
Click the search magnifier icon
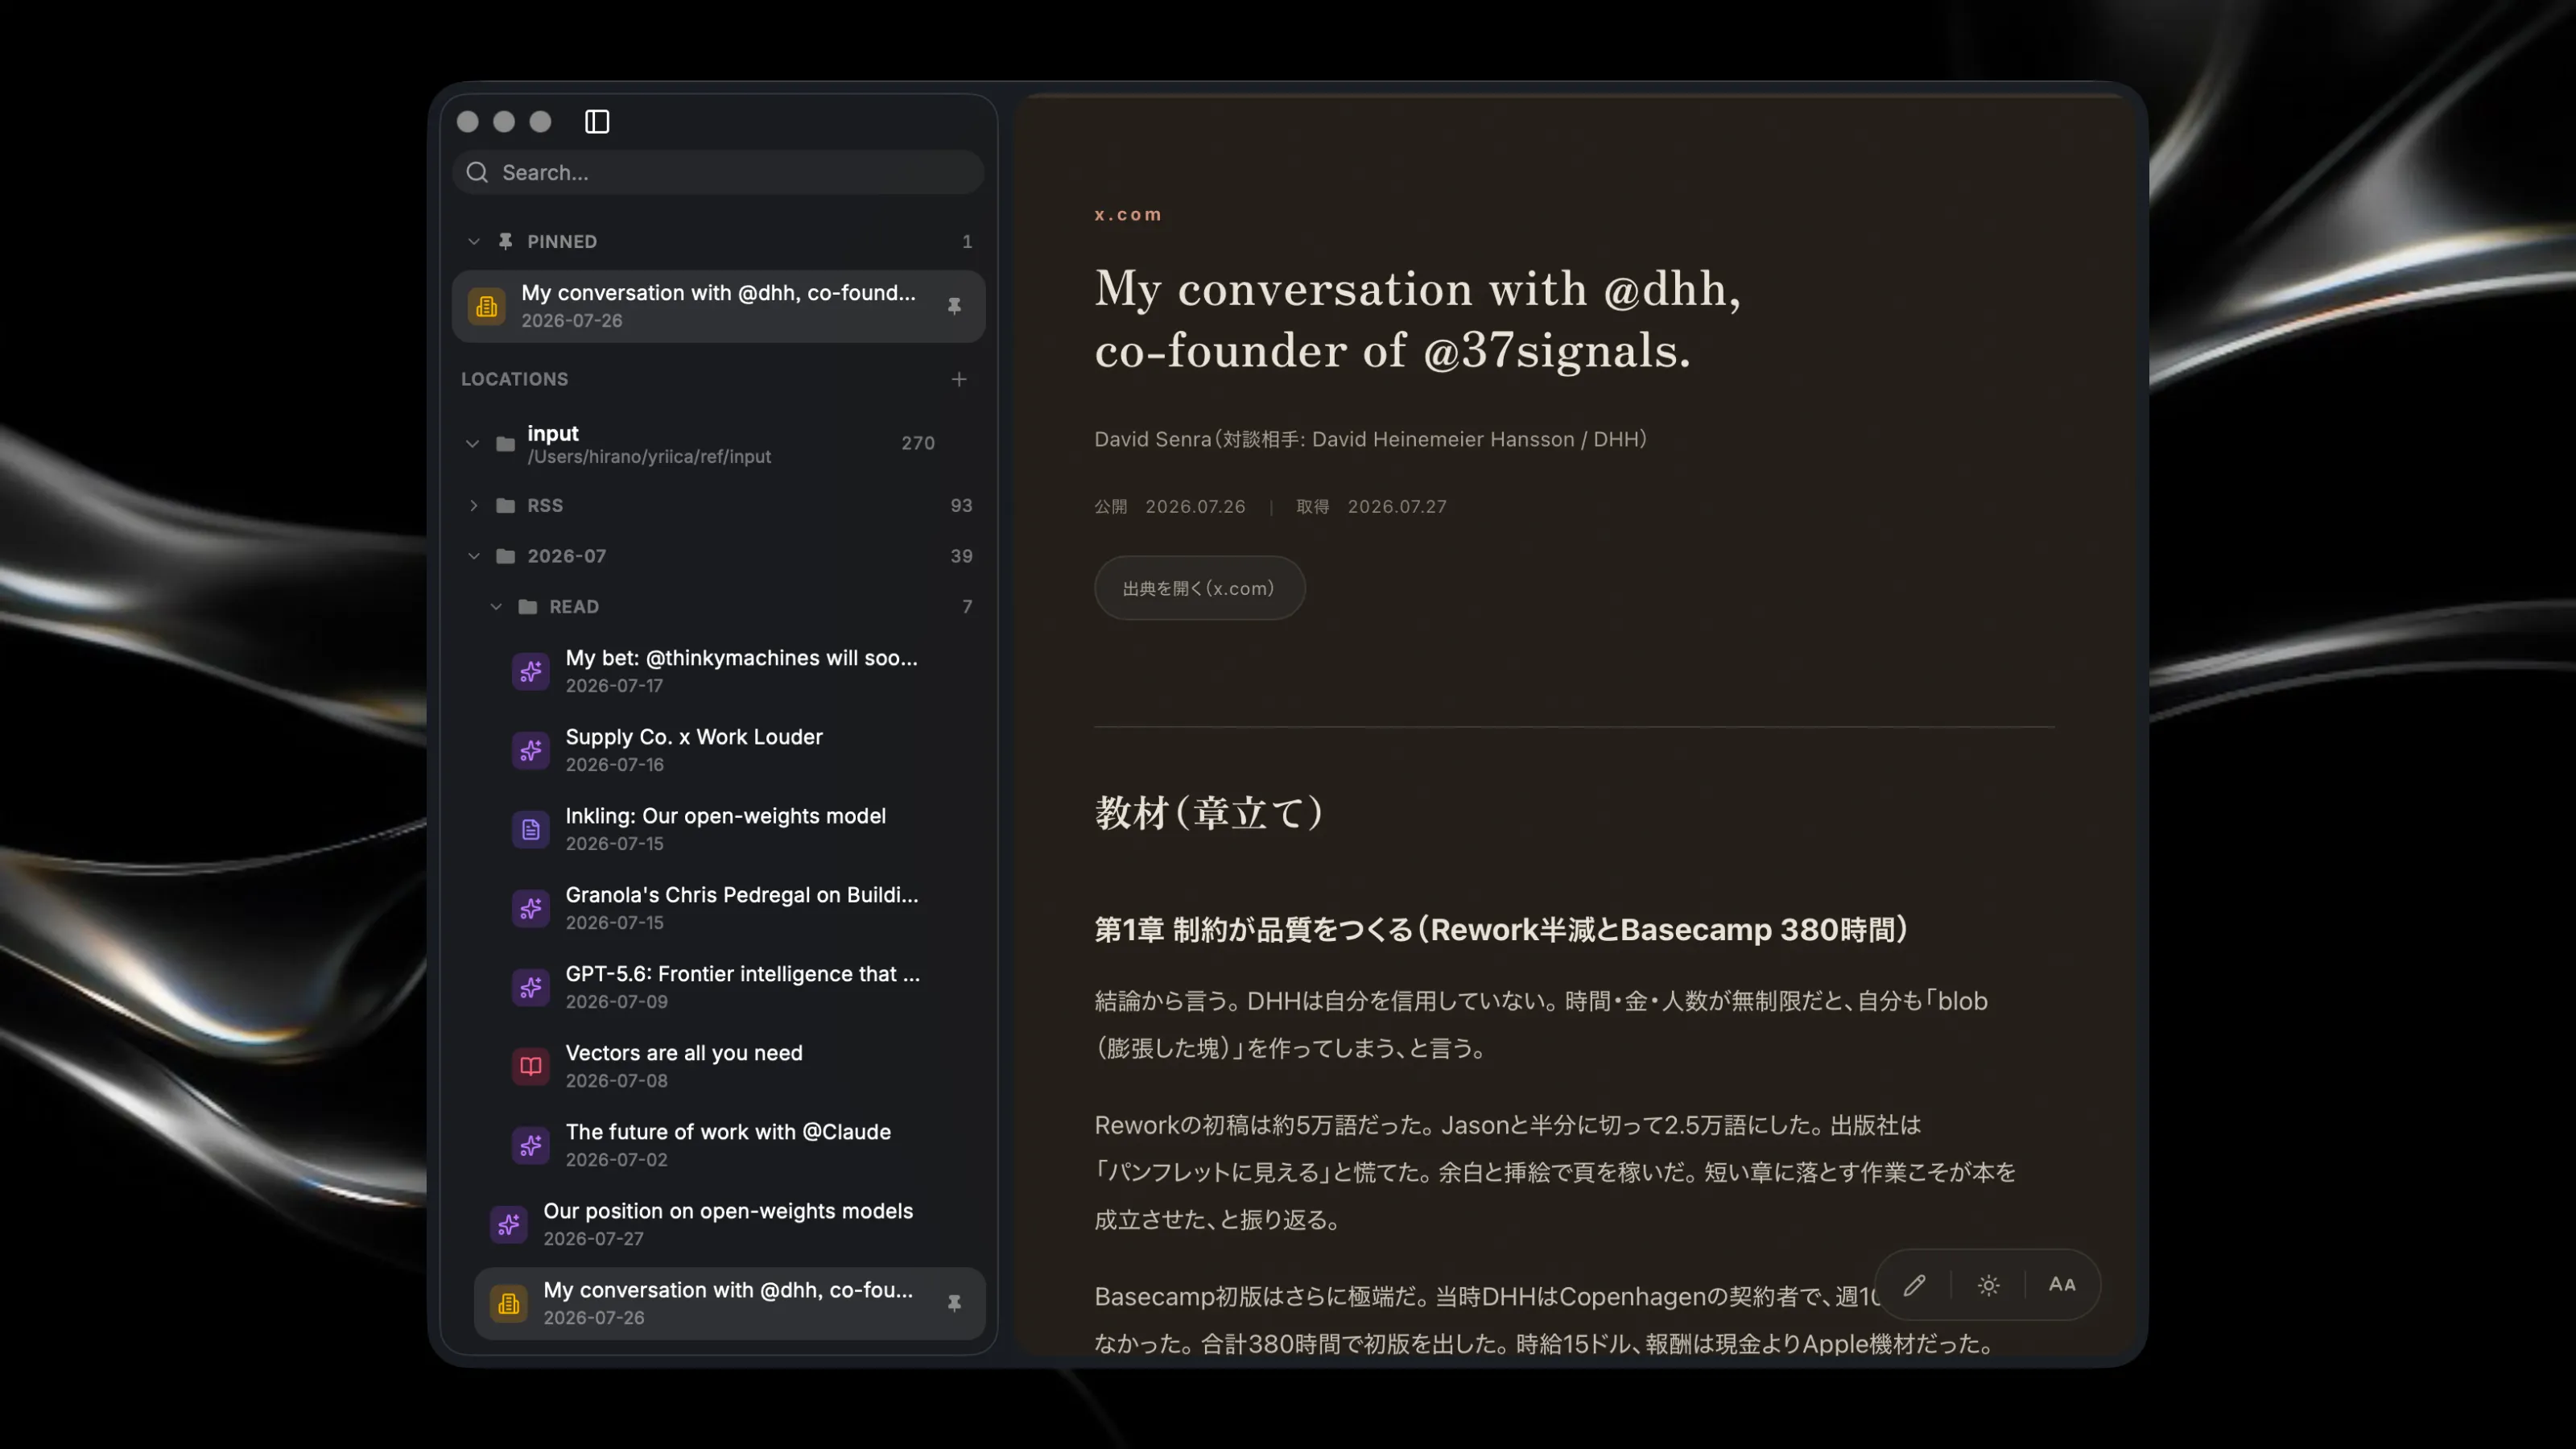[x=478, y=172]
